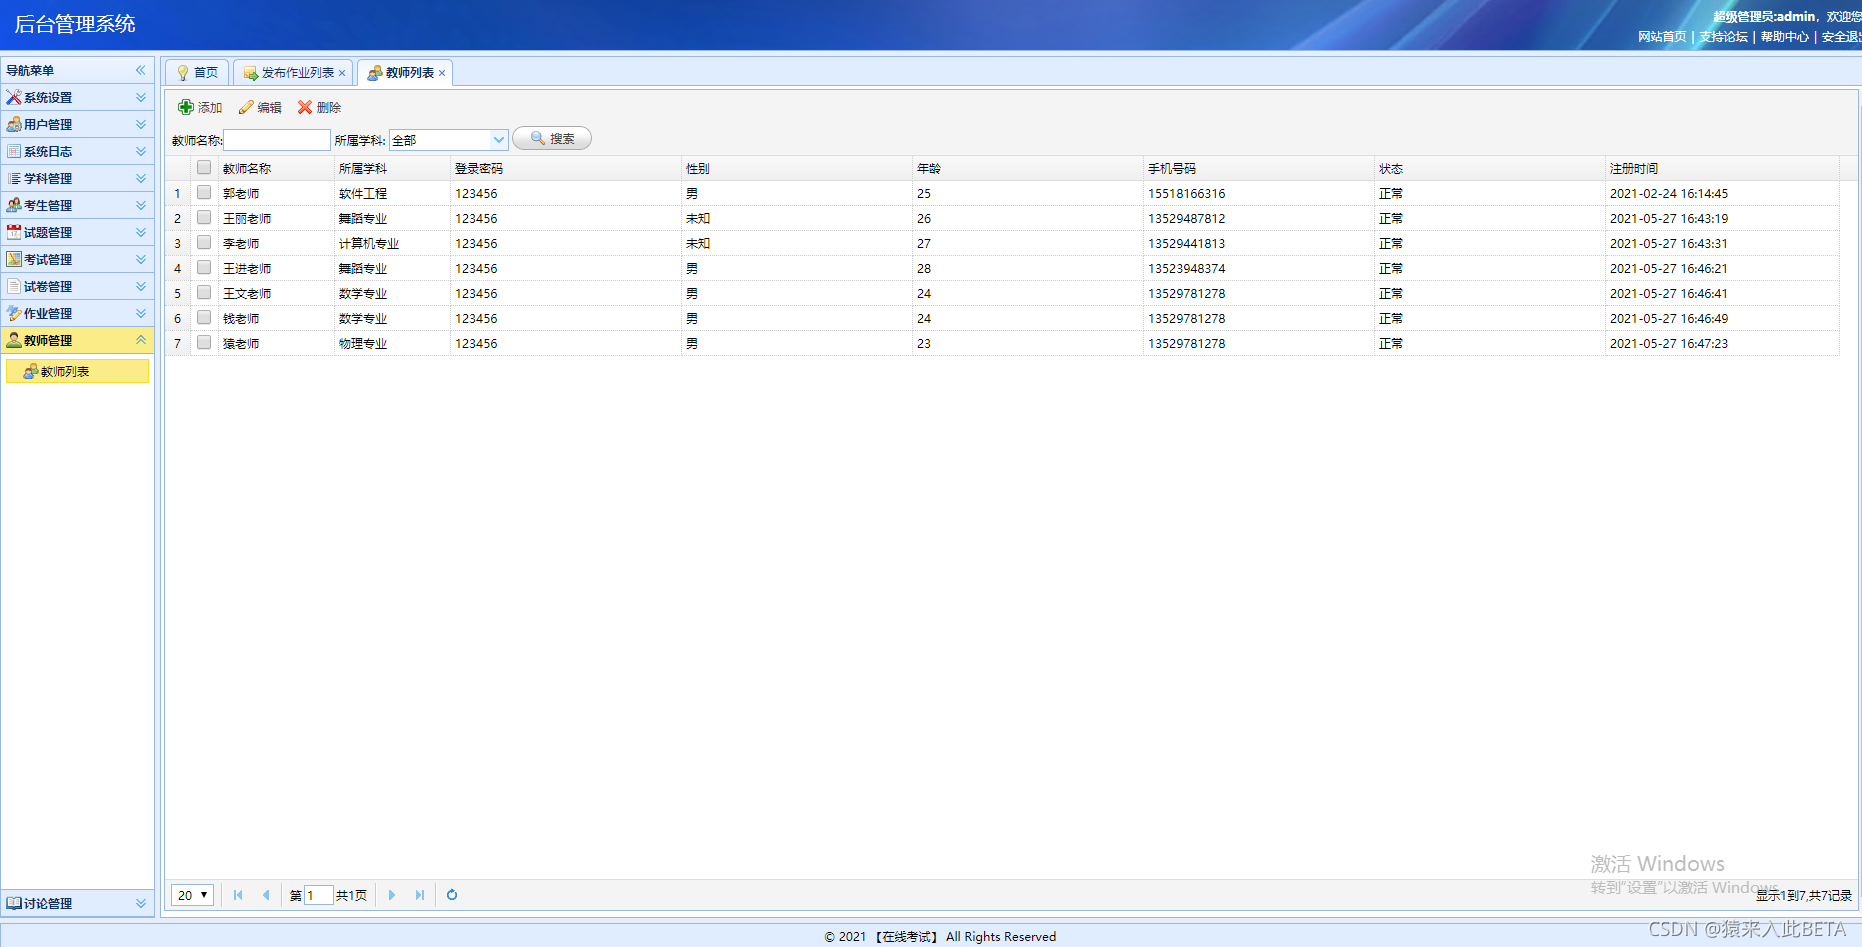The image size is (1862, 947).
Task: Go to previous page arrow icon
Action: click(x=266, y=895)
